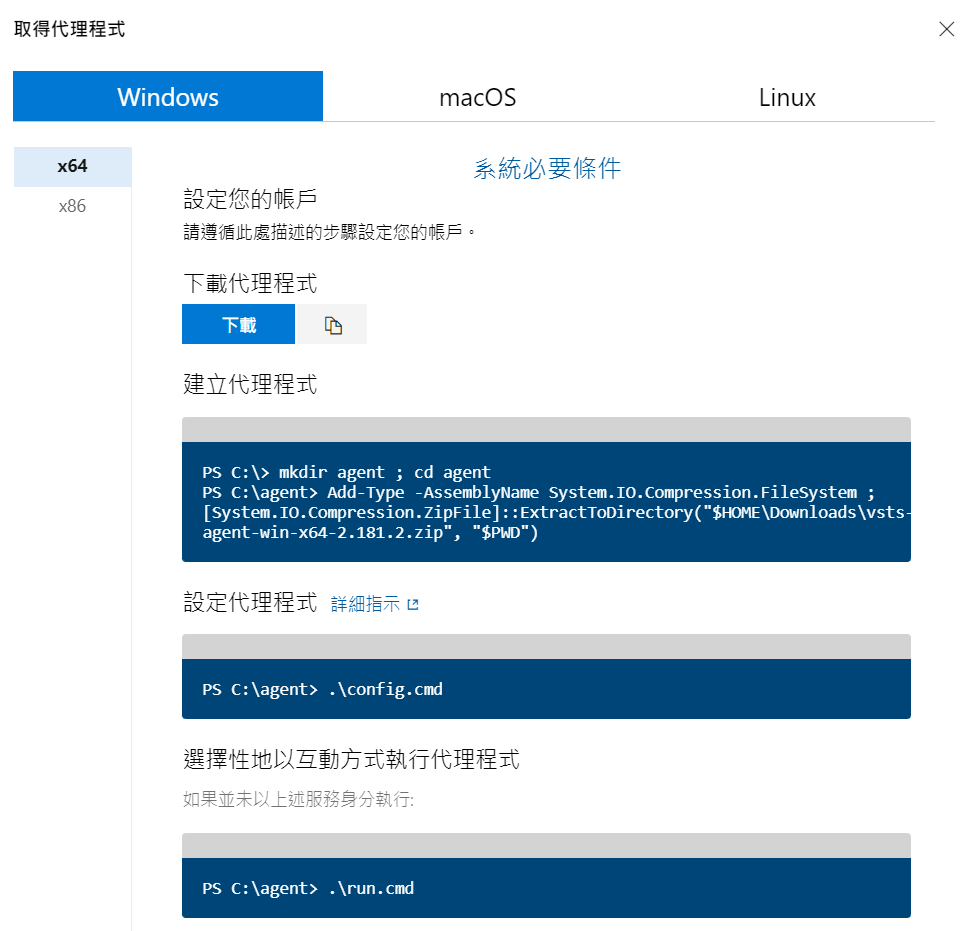Click gray header bar above run.cmd code
977x931 pixels.
pos(546,845)
